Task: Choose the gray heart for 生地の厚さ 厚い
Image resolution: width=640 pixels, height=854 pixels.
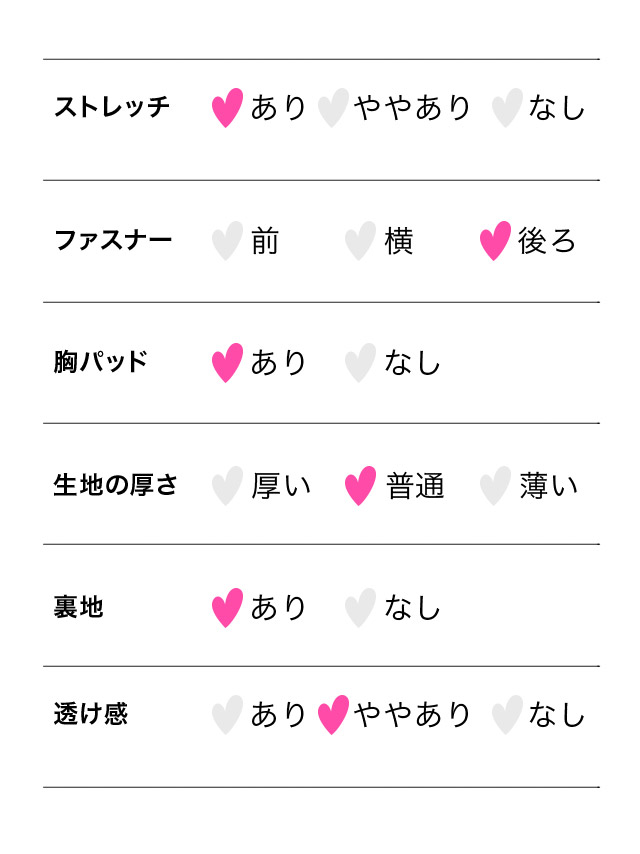Action: click(x=227, y=486)
